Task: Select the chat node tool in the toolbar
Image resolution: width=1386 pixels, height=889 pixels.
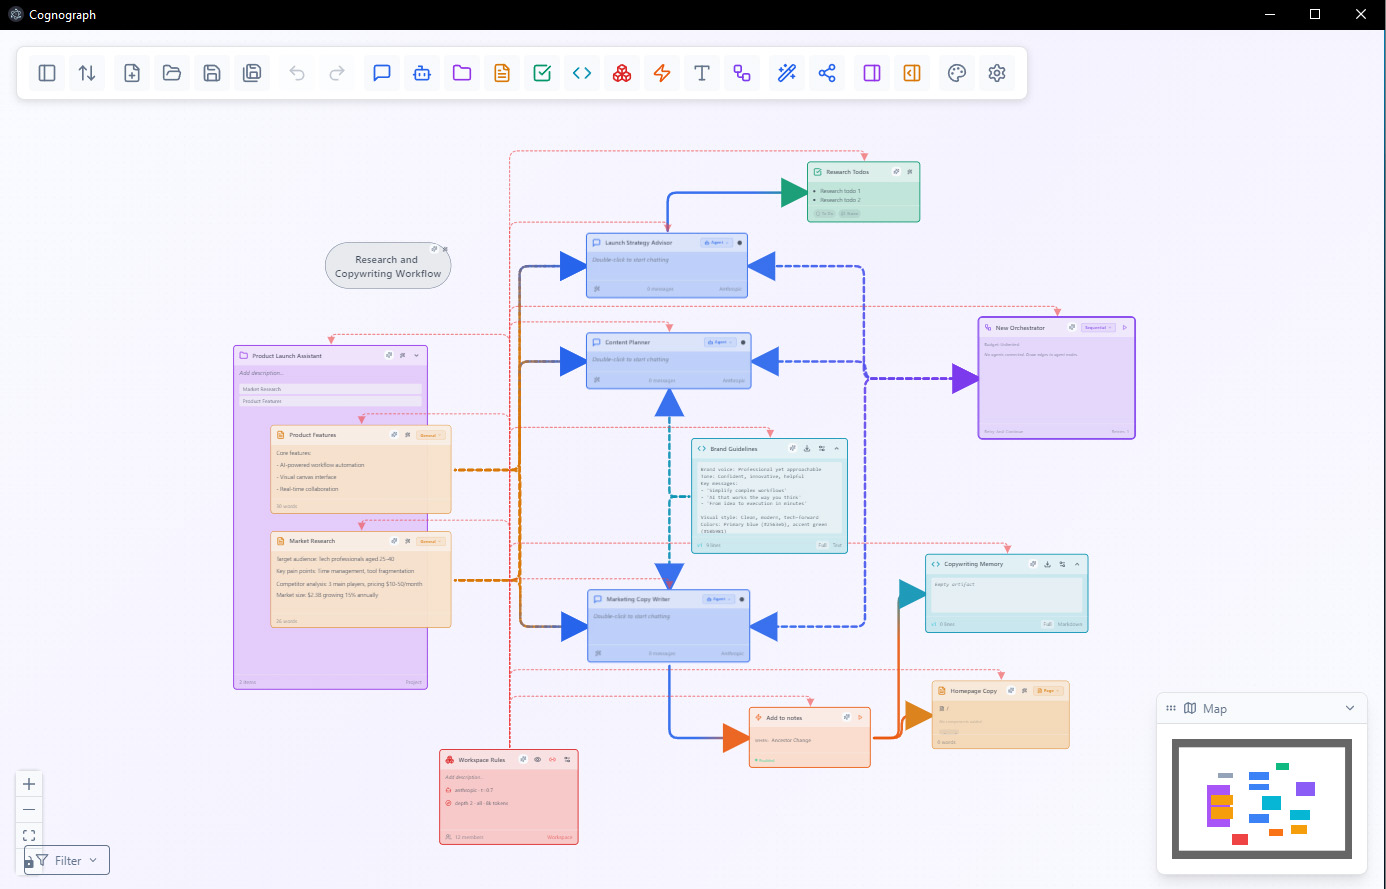Action: 381,72
